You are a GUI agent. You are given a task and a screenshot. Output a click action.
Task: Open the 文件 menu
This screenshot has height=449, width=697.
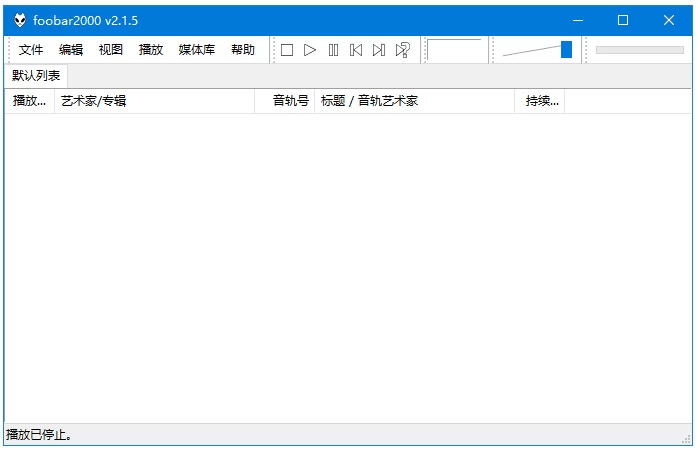tap(31, 50)
